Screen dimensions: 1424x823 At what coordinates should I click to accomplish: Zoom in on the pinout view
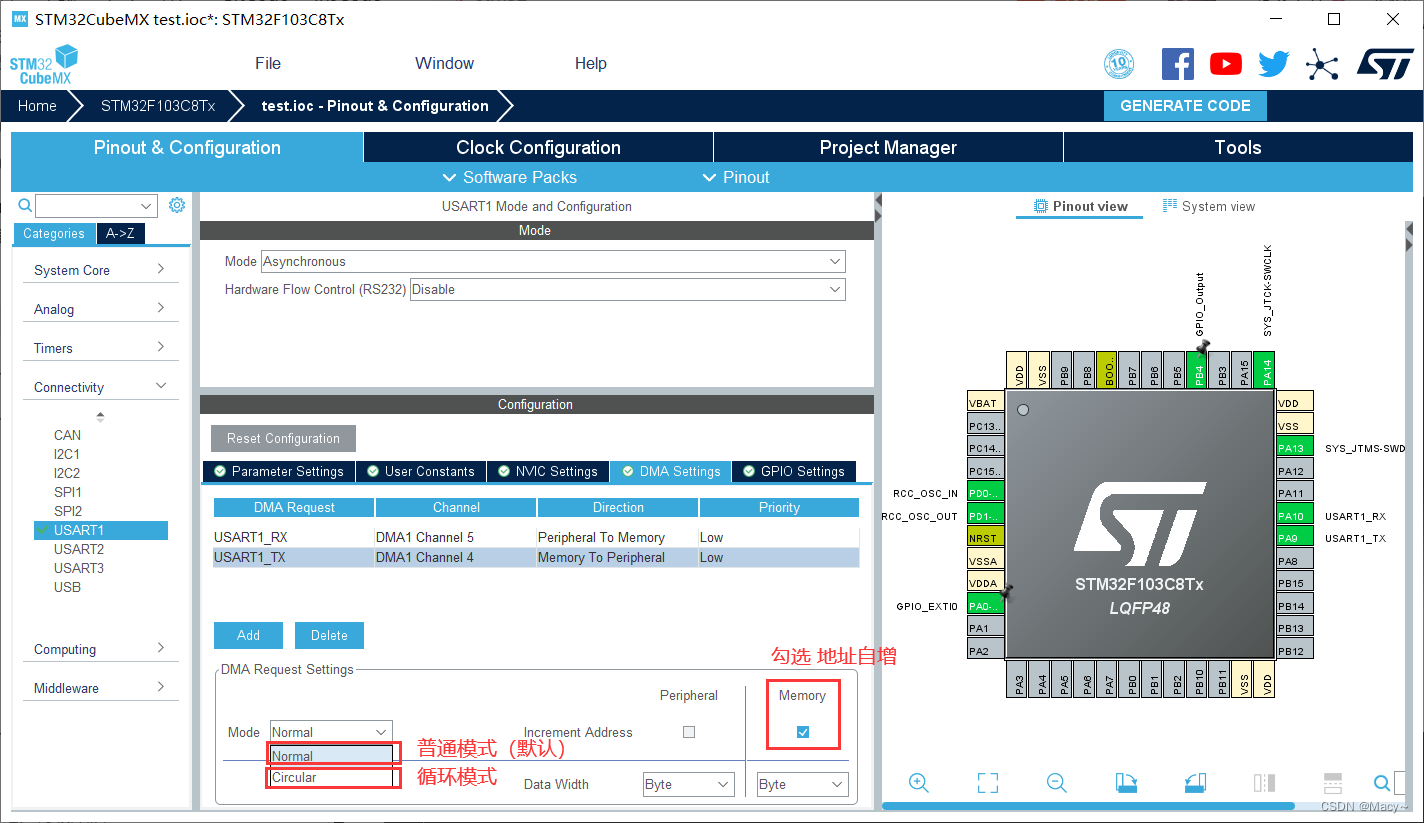[x=919, y=783]
